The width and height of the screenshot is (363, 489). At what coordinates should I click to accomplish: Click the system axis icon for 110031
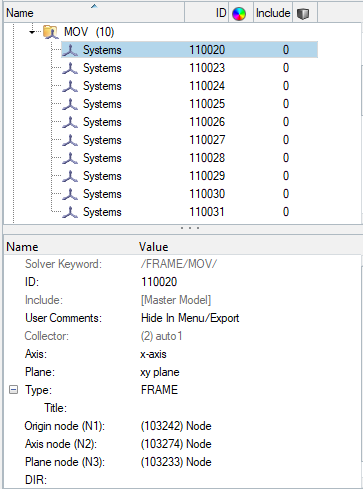tap(70, 212)
